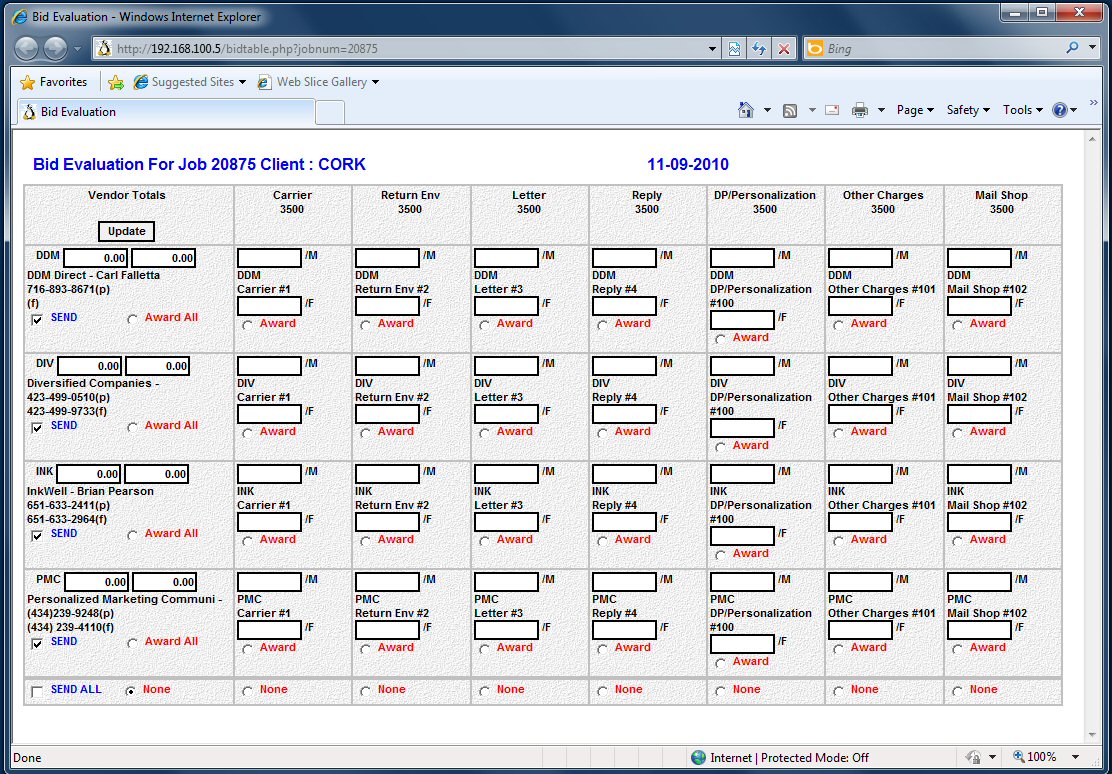Click the red Stop loading icon
1112x774 pixels.
click(x=784, y=49)
